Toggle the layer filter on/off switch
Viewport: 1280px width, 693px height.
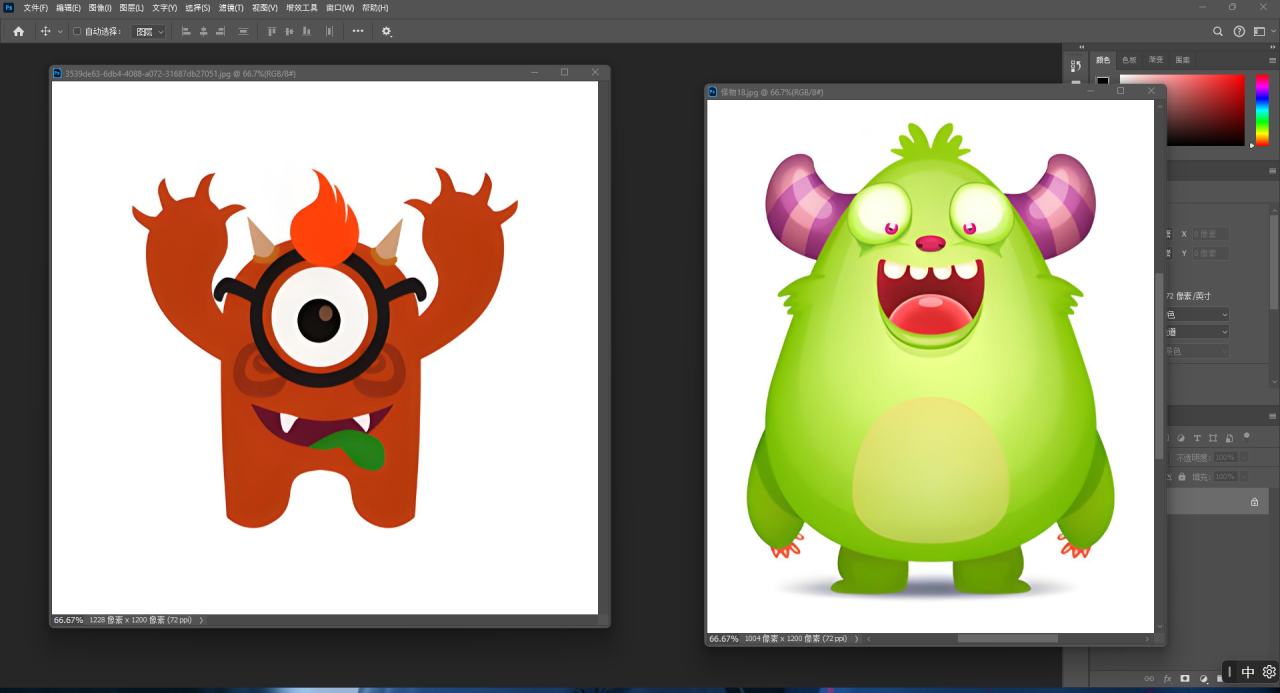1246,436
